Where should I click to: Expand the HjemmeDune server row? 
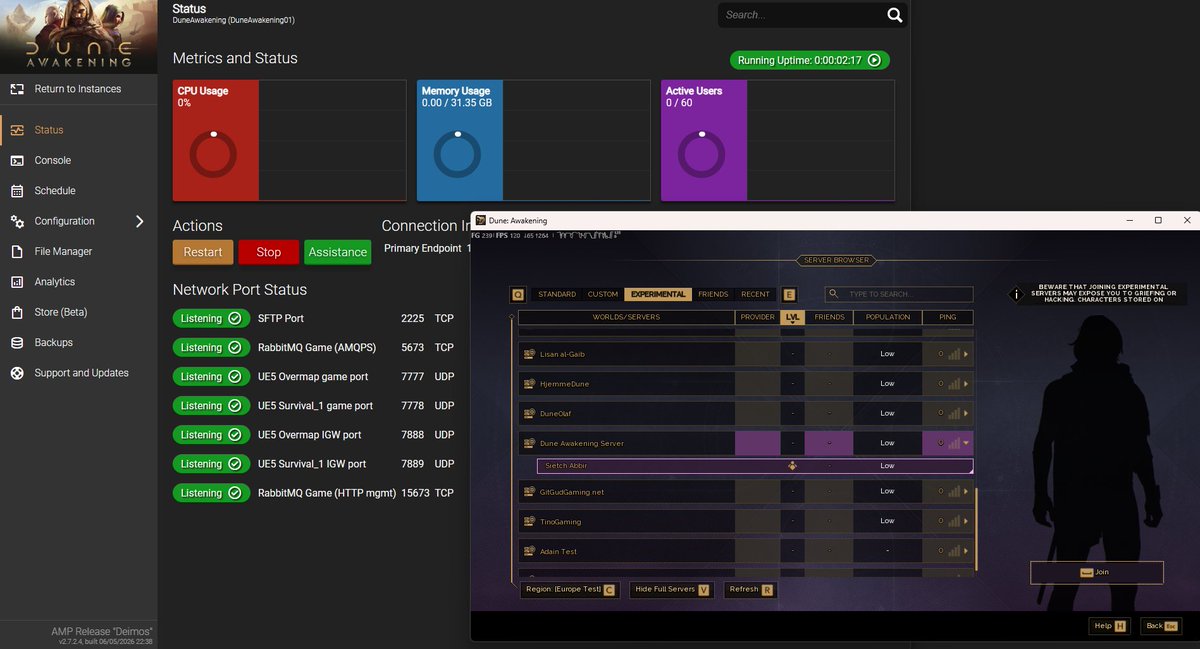pyautogui.click(x=966, y=384)
